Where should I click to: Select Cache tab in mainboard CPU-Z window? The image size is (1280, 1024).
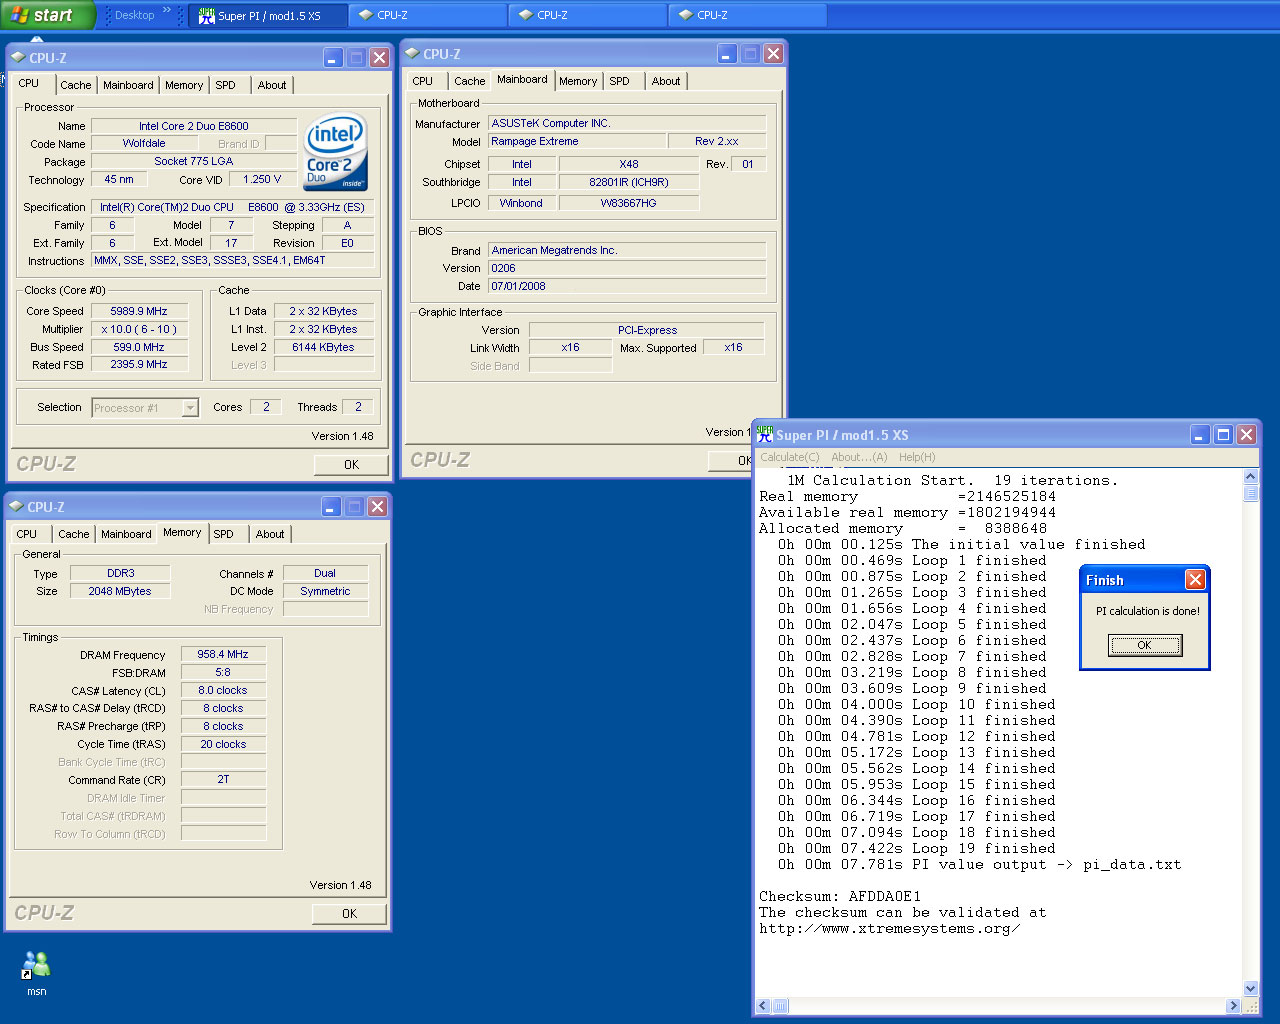tap(469, 82)
